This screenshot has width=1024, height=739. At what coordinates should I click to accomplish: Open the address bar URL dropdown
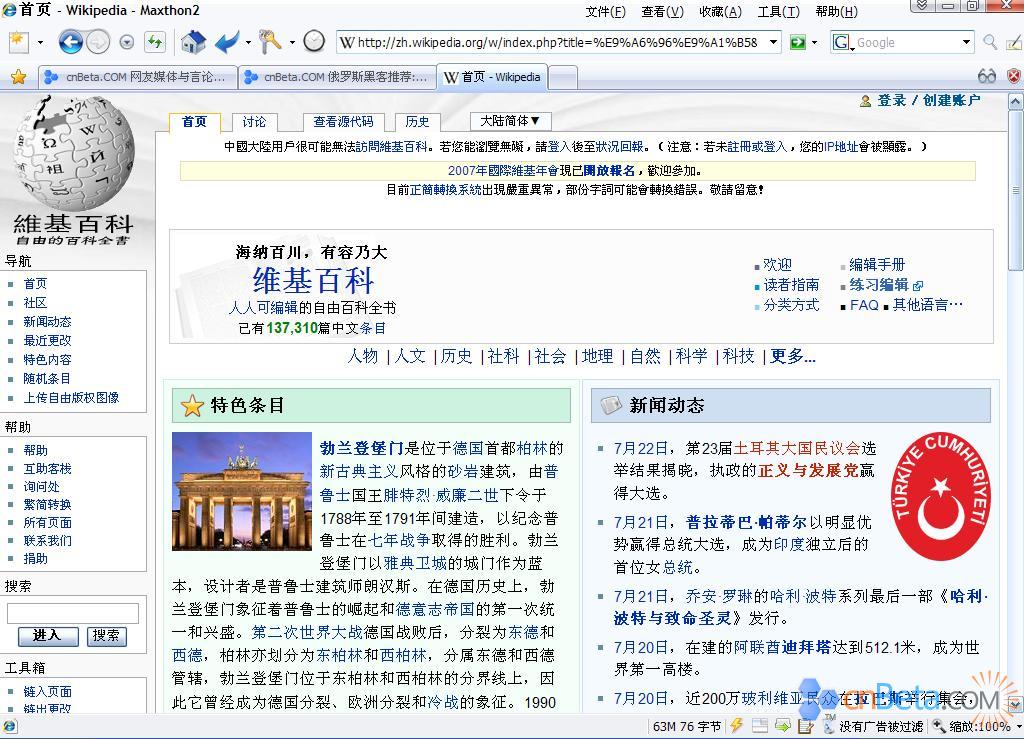pos(774,42)
